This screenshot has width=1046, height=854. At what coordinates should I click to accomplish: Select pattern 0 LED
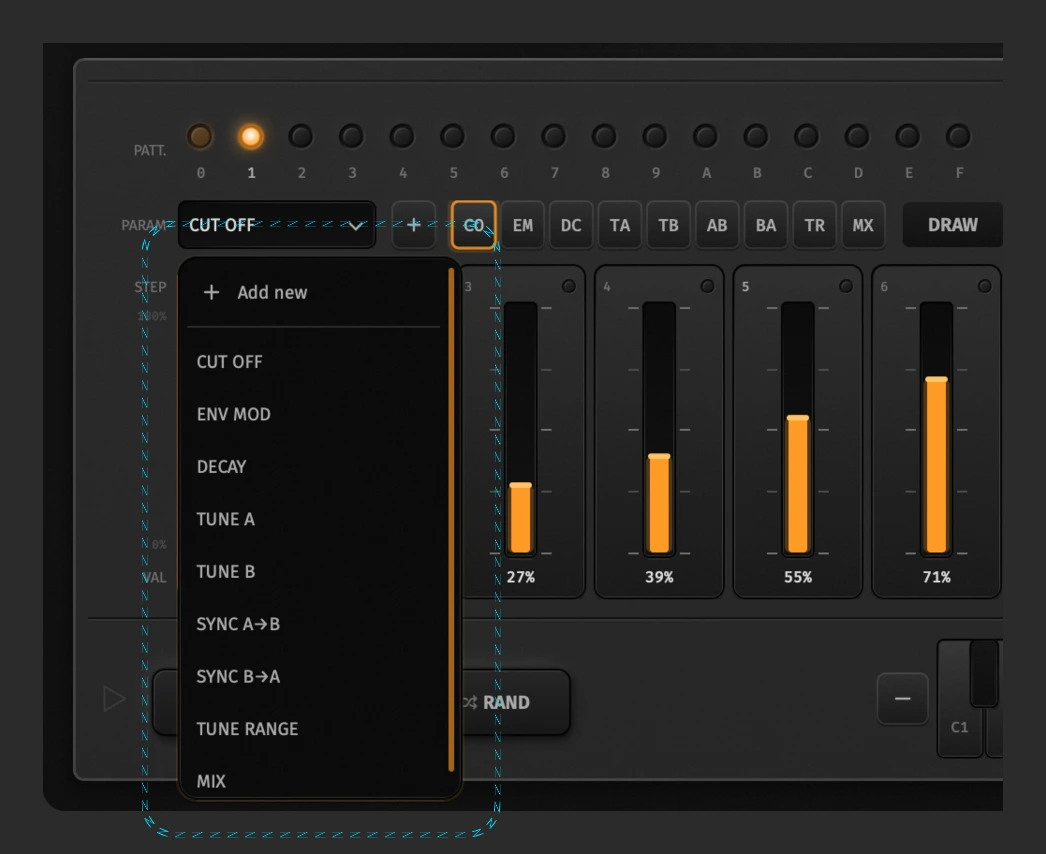200,137
